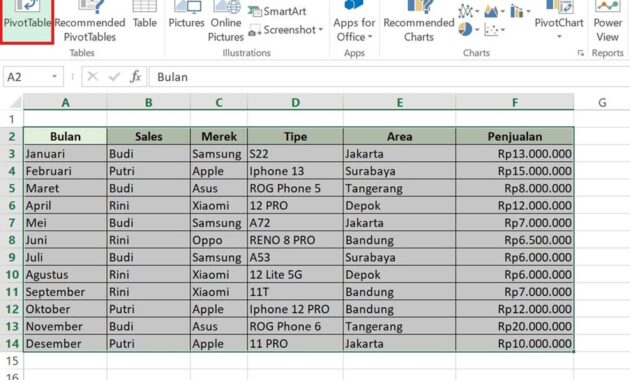Image resolution: width=630 pixels, height=380 pixels.
Task: Click the Iphone 13 cell
Action: (295, 171)
